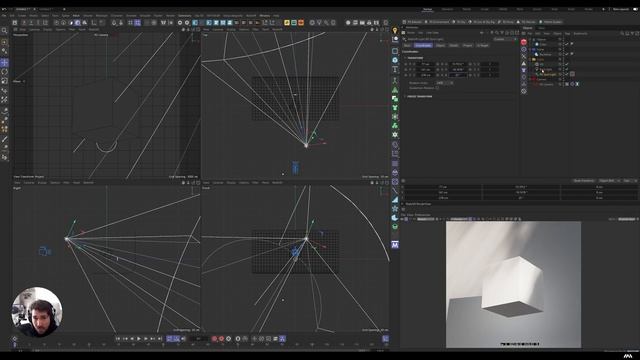640x360 pixels.
Task: Toggle the Autokeying red button
Action: [x=221, y=339]
